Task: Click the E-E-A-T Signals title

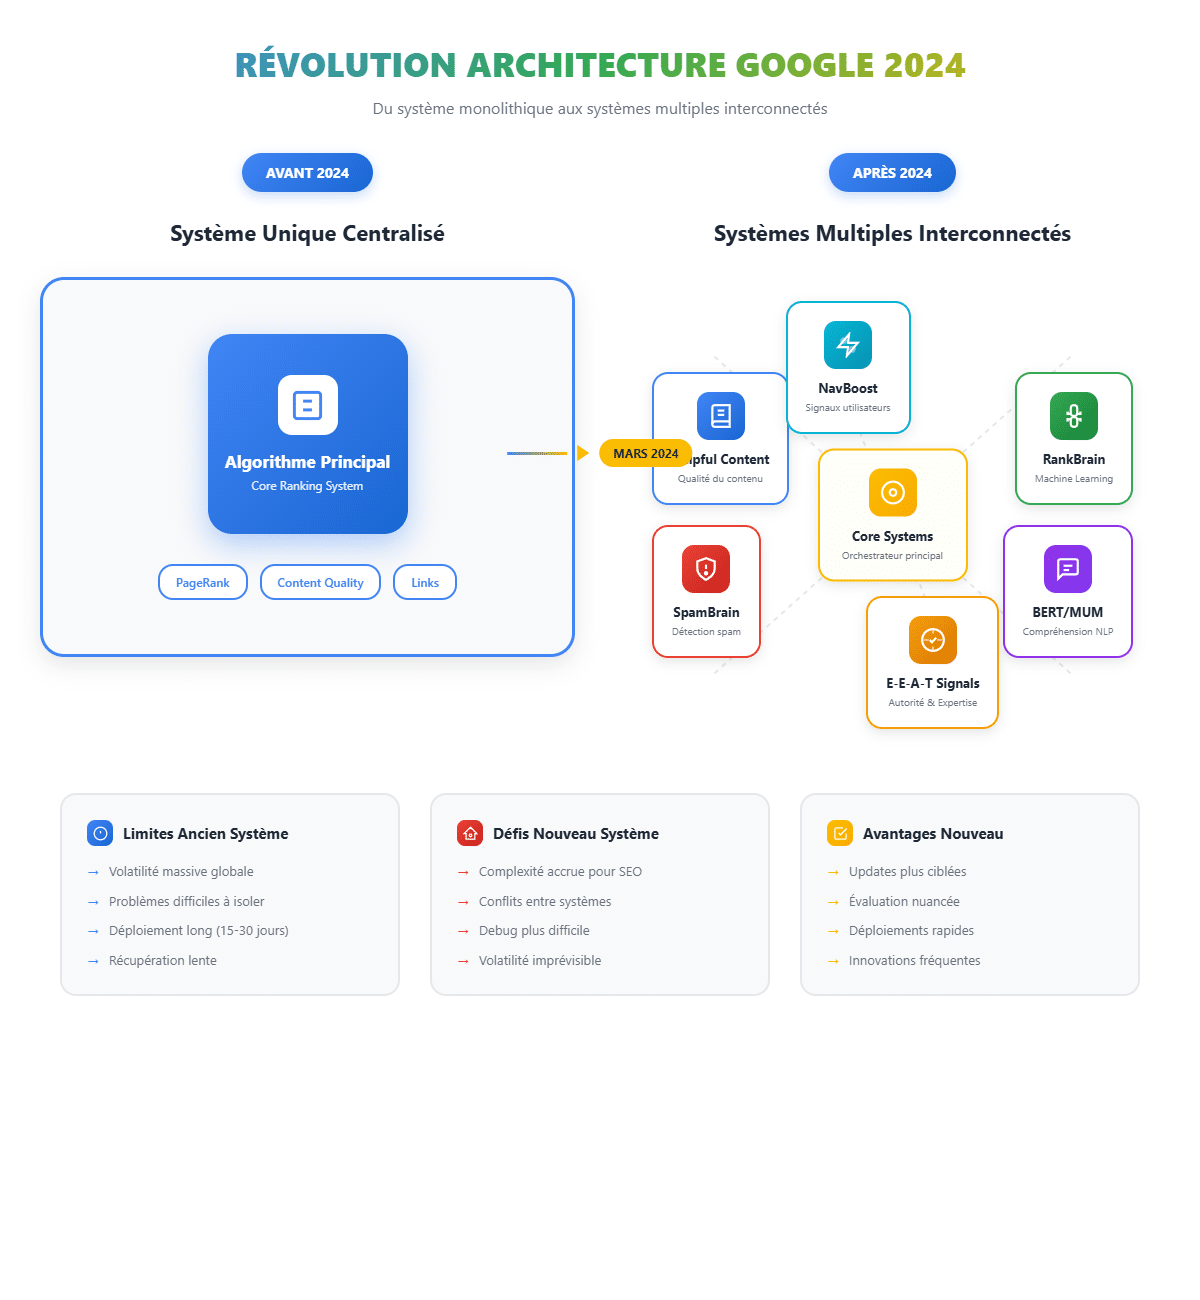Action: pos(933,683)
